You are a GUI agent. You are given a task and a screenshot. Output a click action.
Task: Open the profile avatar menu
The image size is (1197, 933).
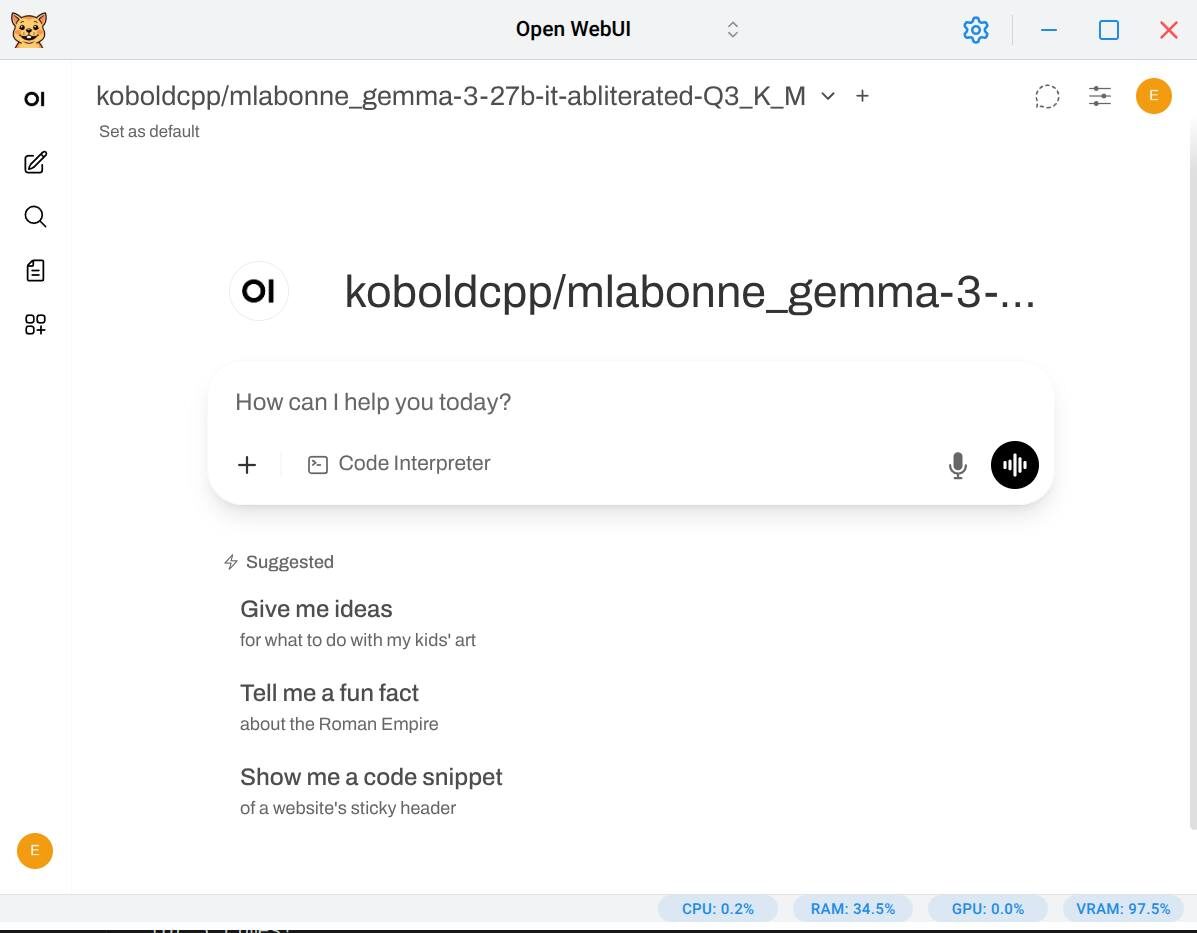tap(1154, 96)
